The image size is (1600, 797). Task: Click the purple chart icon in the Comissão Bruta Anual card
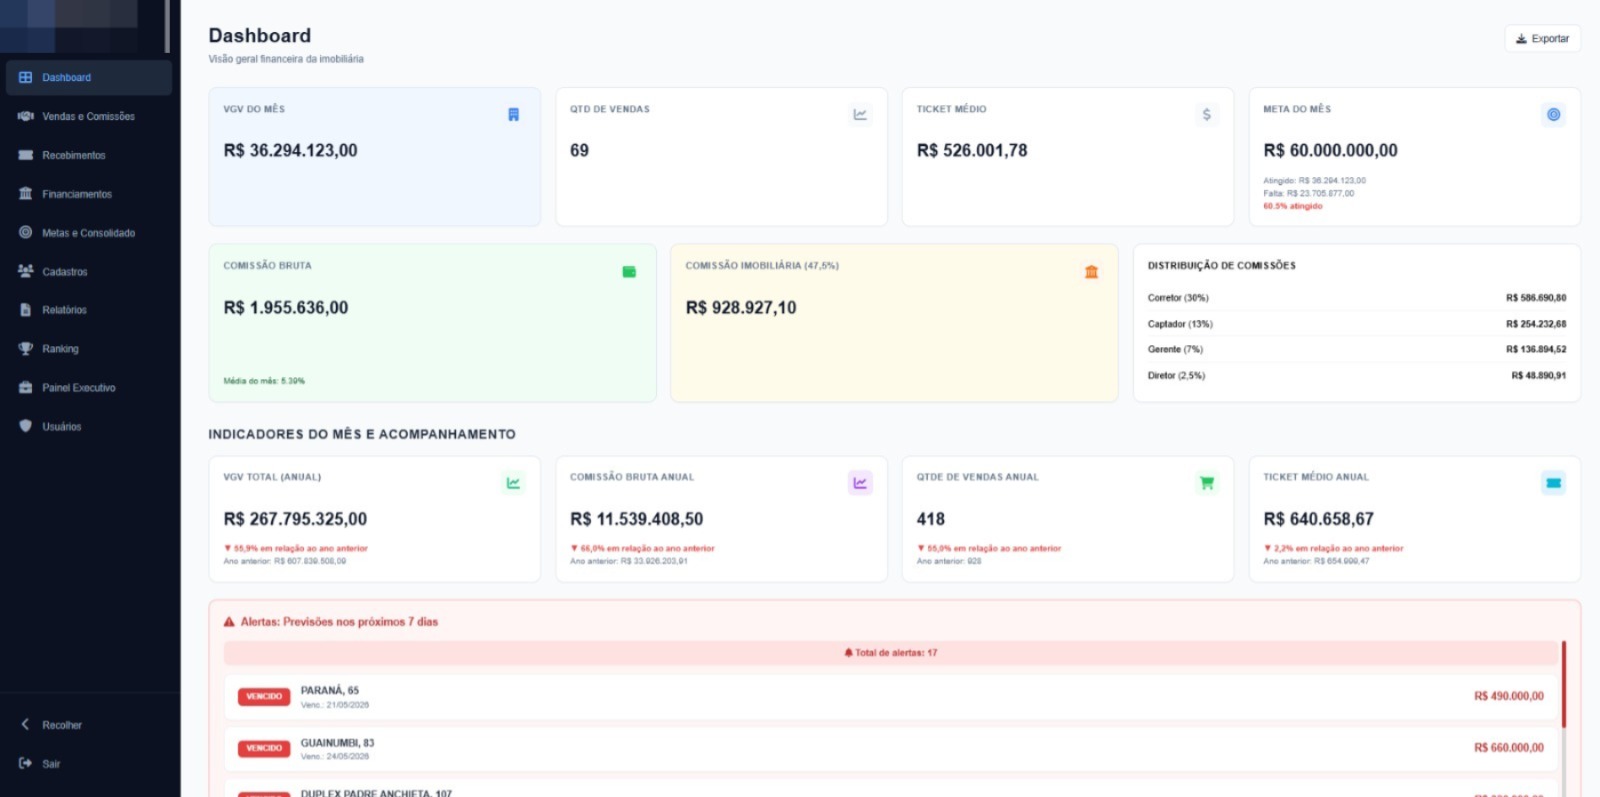coord(860,483)
